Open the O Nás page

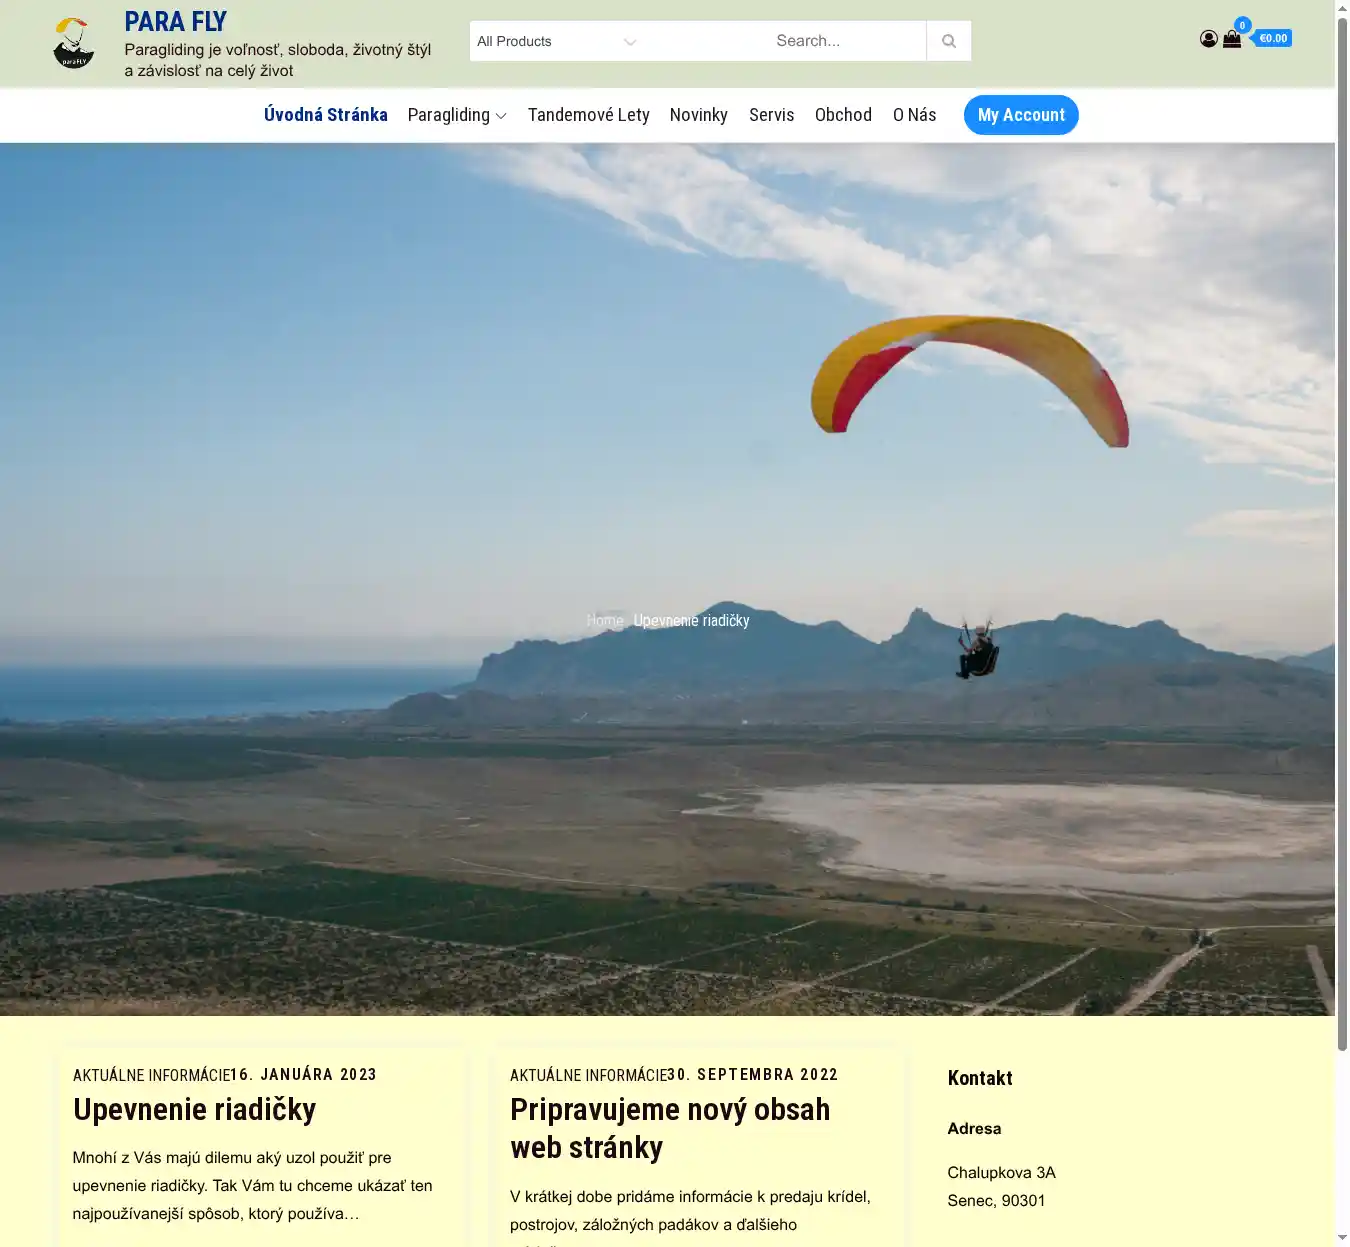pos(914,115)
